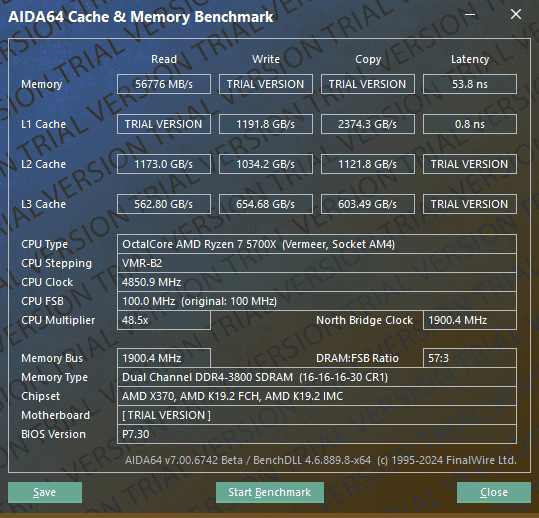Click CPU Type value Ryzen 7 5700X

(x=317, y=244)
